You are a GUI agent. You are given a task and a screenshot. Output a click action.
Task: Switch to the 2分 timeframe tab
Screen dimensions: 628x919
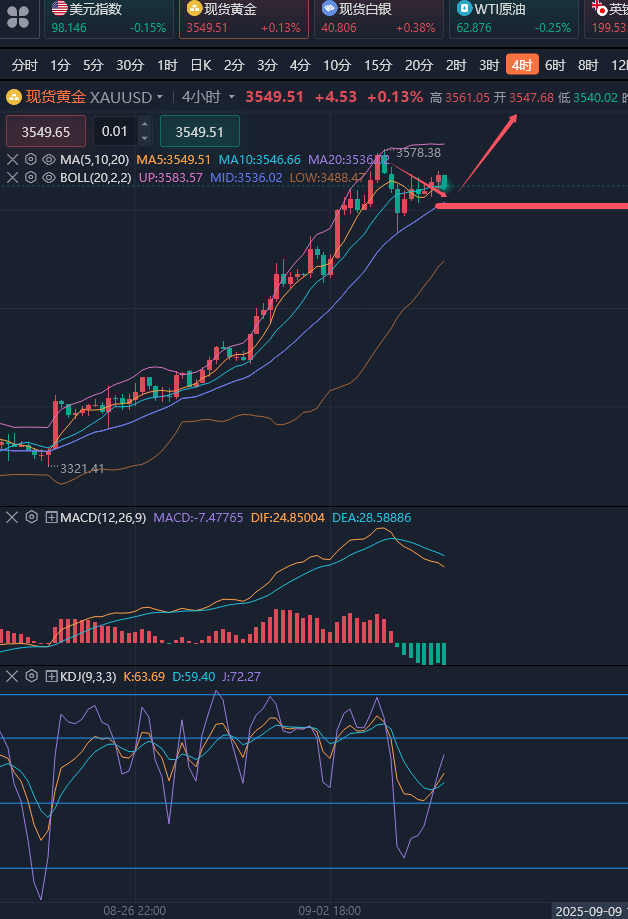pos(233,65)
